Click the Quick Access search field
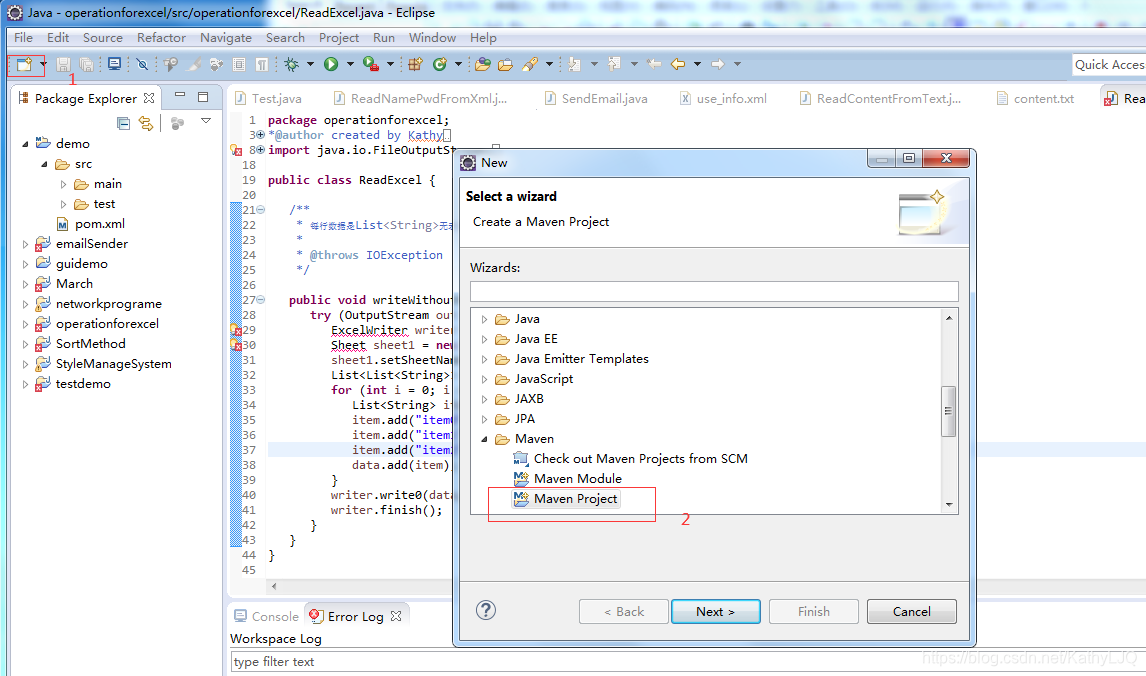 tap(1109, 64)
